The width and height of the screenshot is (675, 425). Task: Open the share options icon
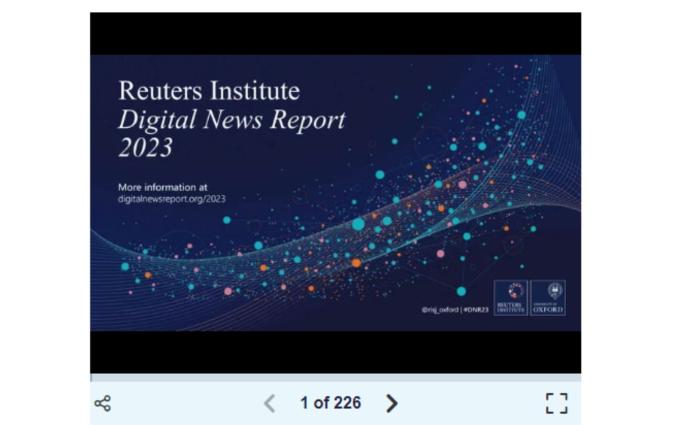[x=102, y=403]
